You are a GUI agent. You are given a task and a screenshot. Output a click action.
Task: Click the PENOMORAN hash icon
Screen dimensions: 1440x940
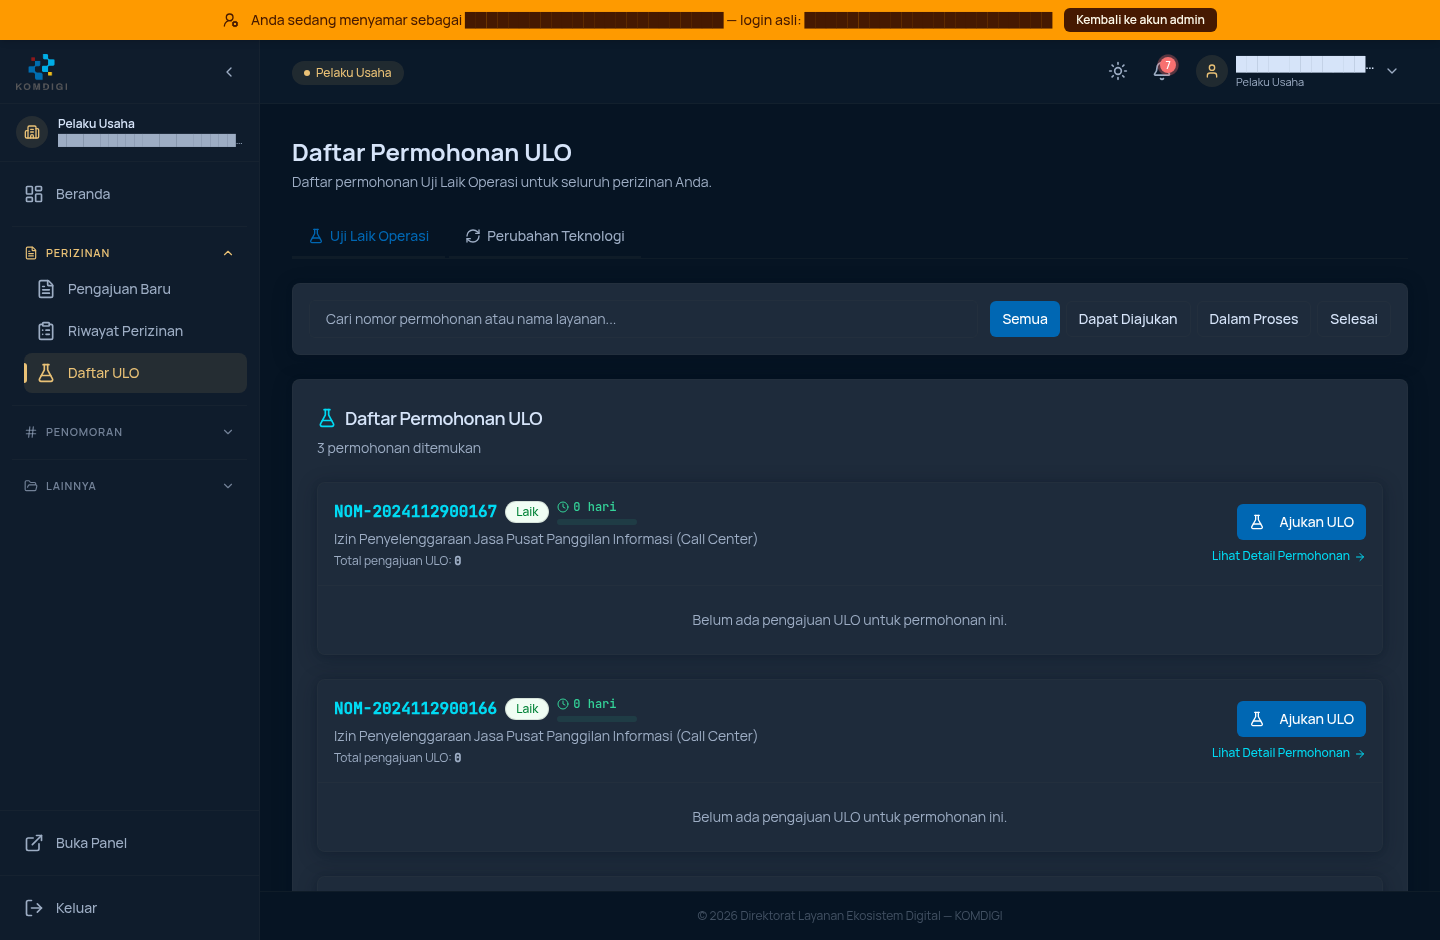[31, 432]
